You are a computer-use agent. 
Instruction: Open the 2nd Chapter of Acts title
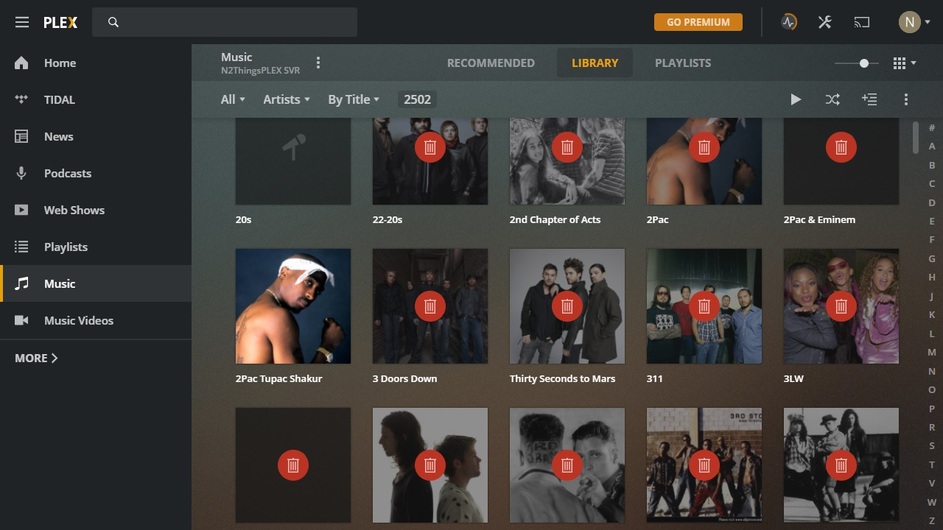555,220
